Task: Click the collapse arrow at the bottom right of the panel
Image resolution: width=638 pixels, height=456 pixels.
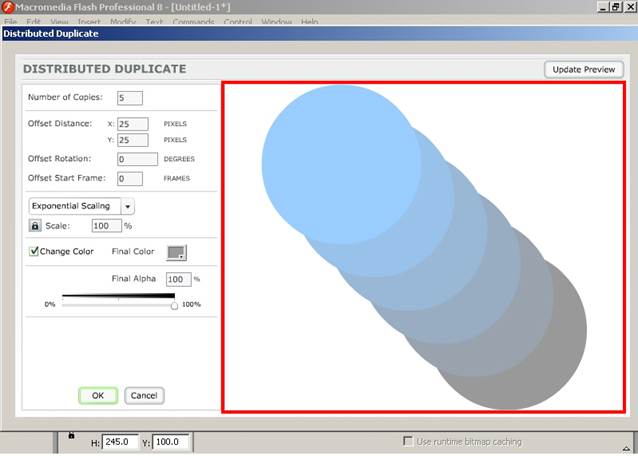Action: tap(626, 448)
